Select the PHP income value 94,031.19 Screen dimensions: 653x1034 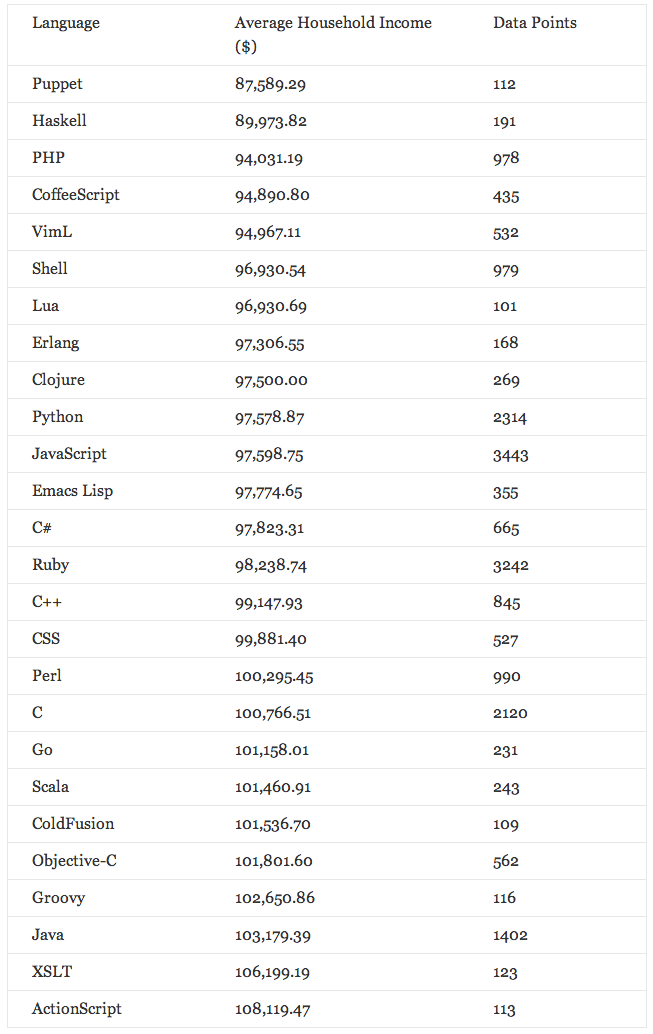pyautogui.click(x=270, y=158)
